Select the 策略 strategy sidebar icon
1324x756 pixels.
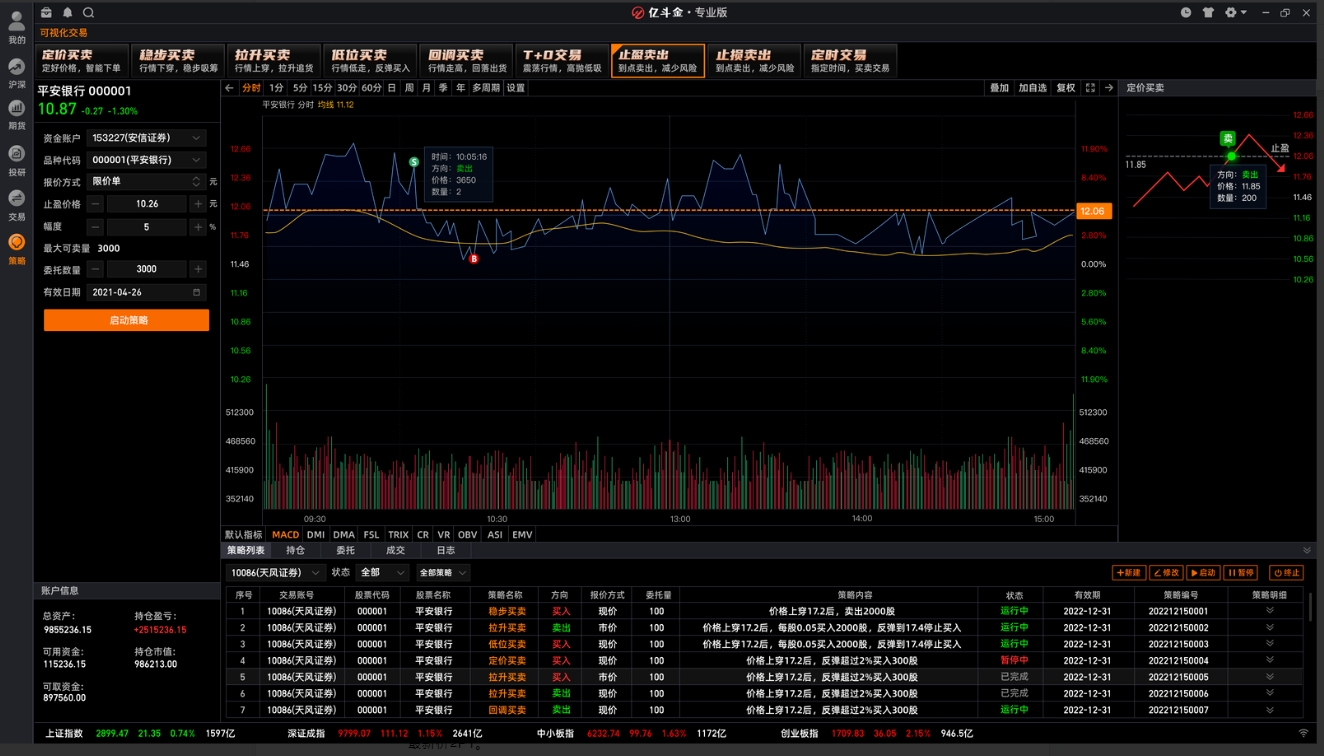click(x=16, y=248)
